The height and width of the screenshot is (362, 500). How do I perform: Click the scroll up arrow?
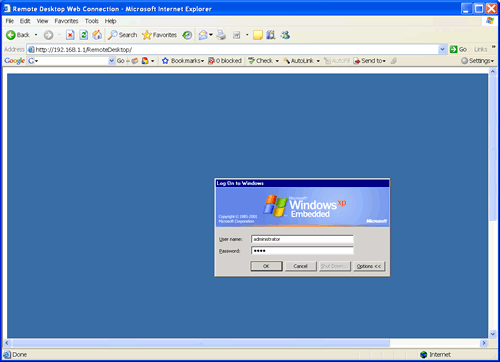pos(493,71)
